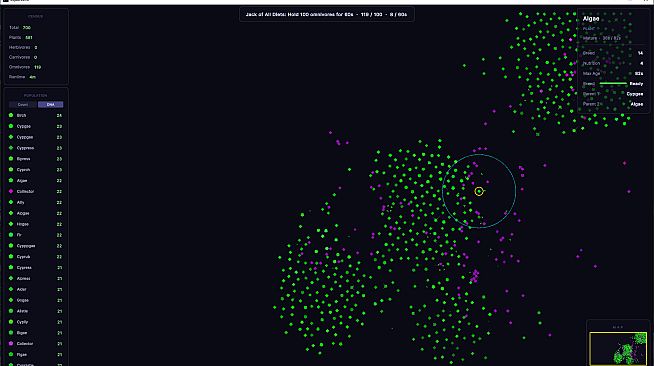Screen dimensions: 654x366
Task: Click the Acer species icon
Action: [11, 289]
